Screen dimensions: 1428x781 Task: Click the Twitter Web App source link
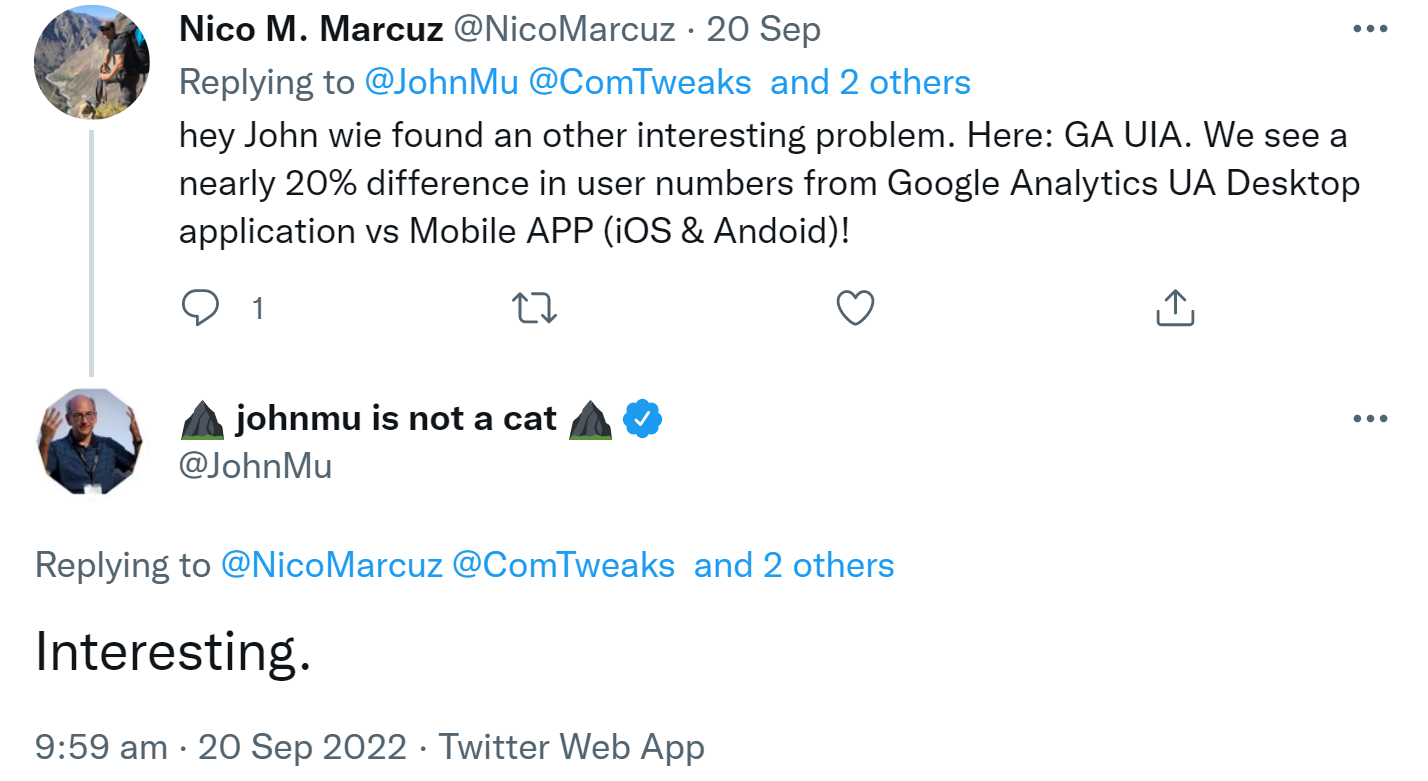(x=571, y=747)
